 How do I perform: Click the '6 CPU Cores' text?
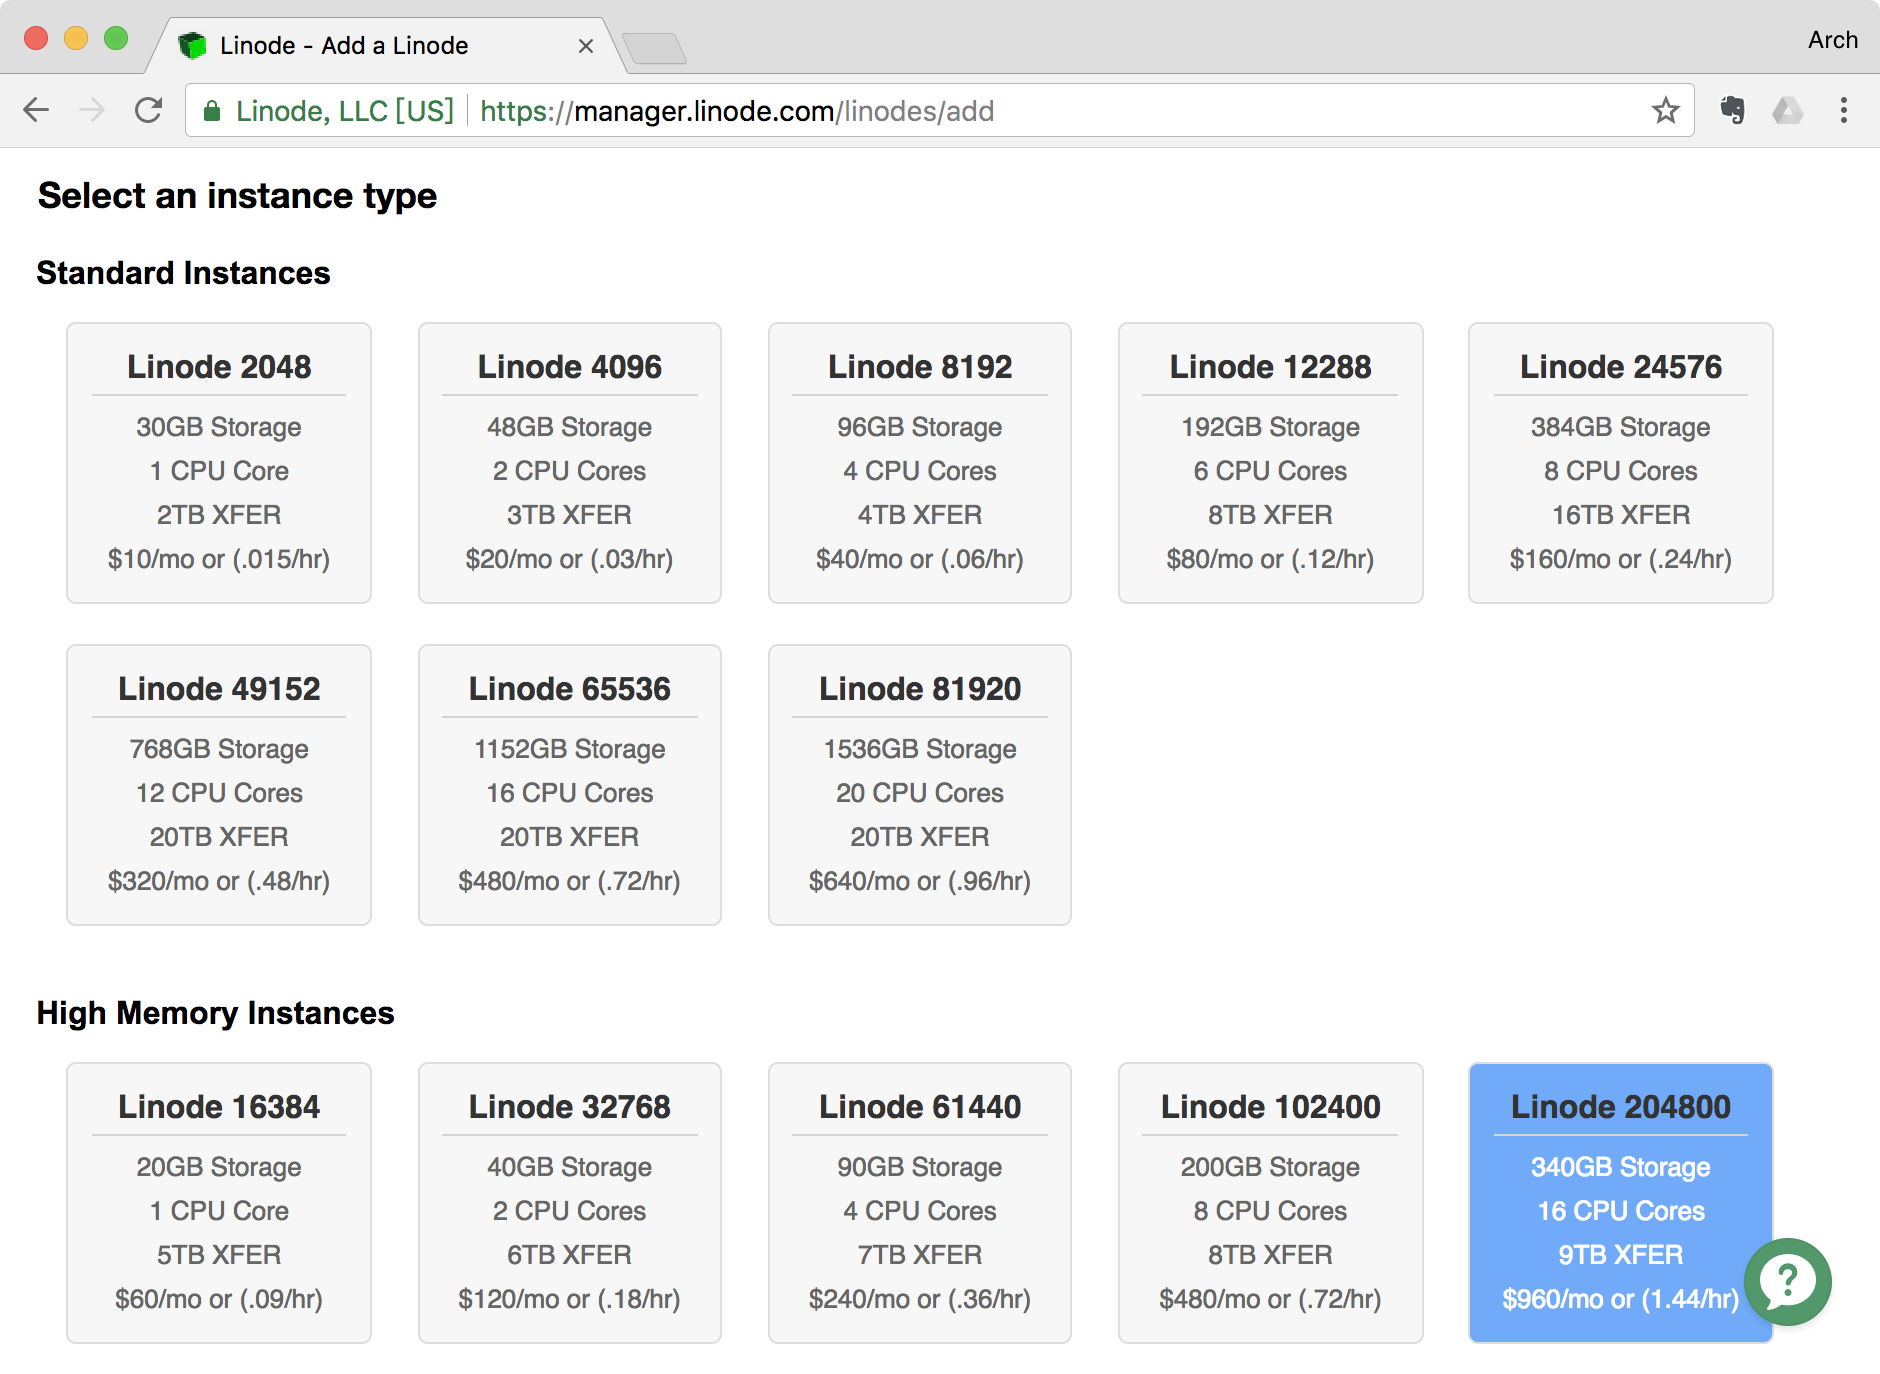[1270, 471]
